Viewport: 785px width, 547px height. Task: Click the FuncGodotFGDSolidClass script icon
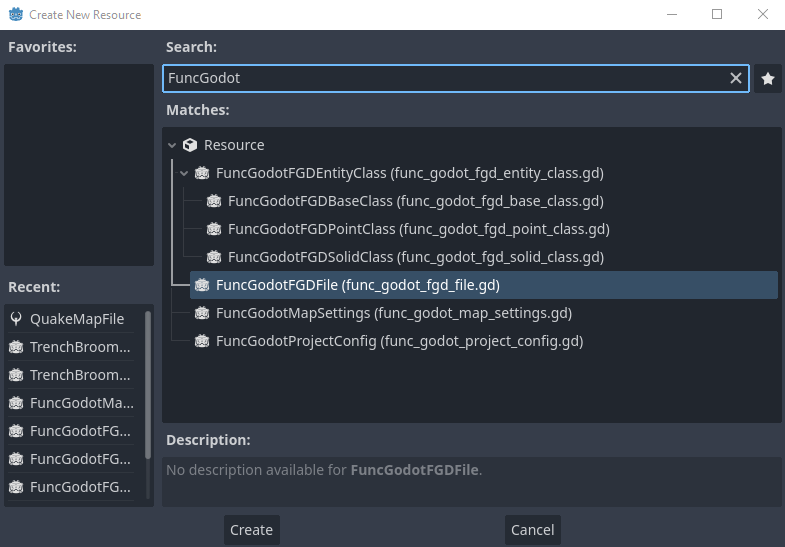(x=214, y=257)
